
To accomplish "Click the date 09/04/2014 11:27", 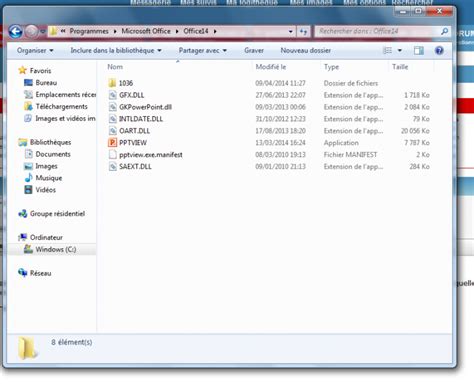I will tap(280, 83).
